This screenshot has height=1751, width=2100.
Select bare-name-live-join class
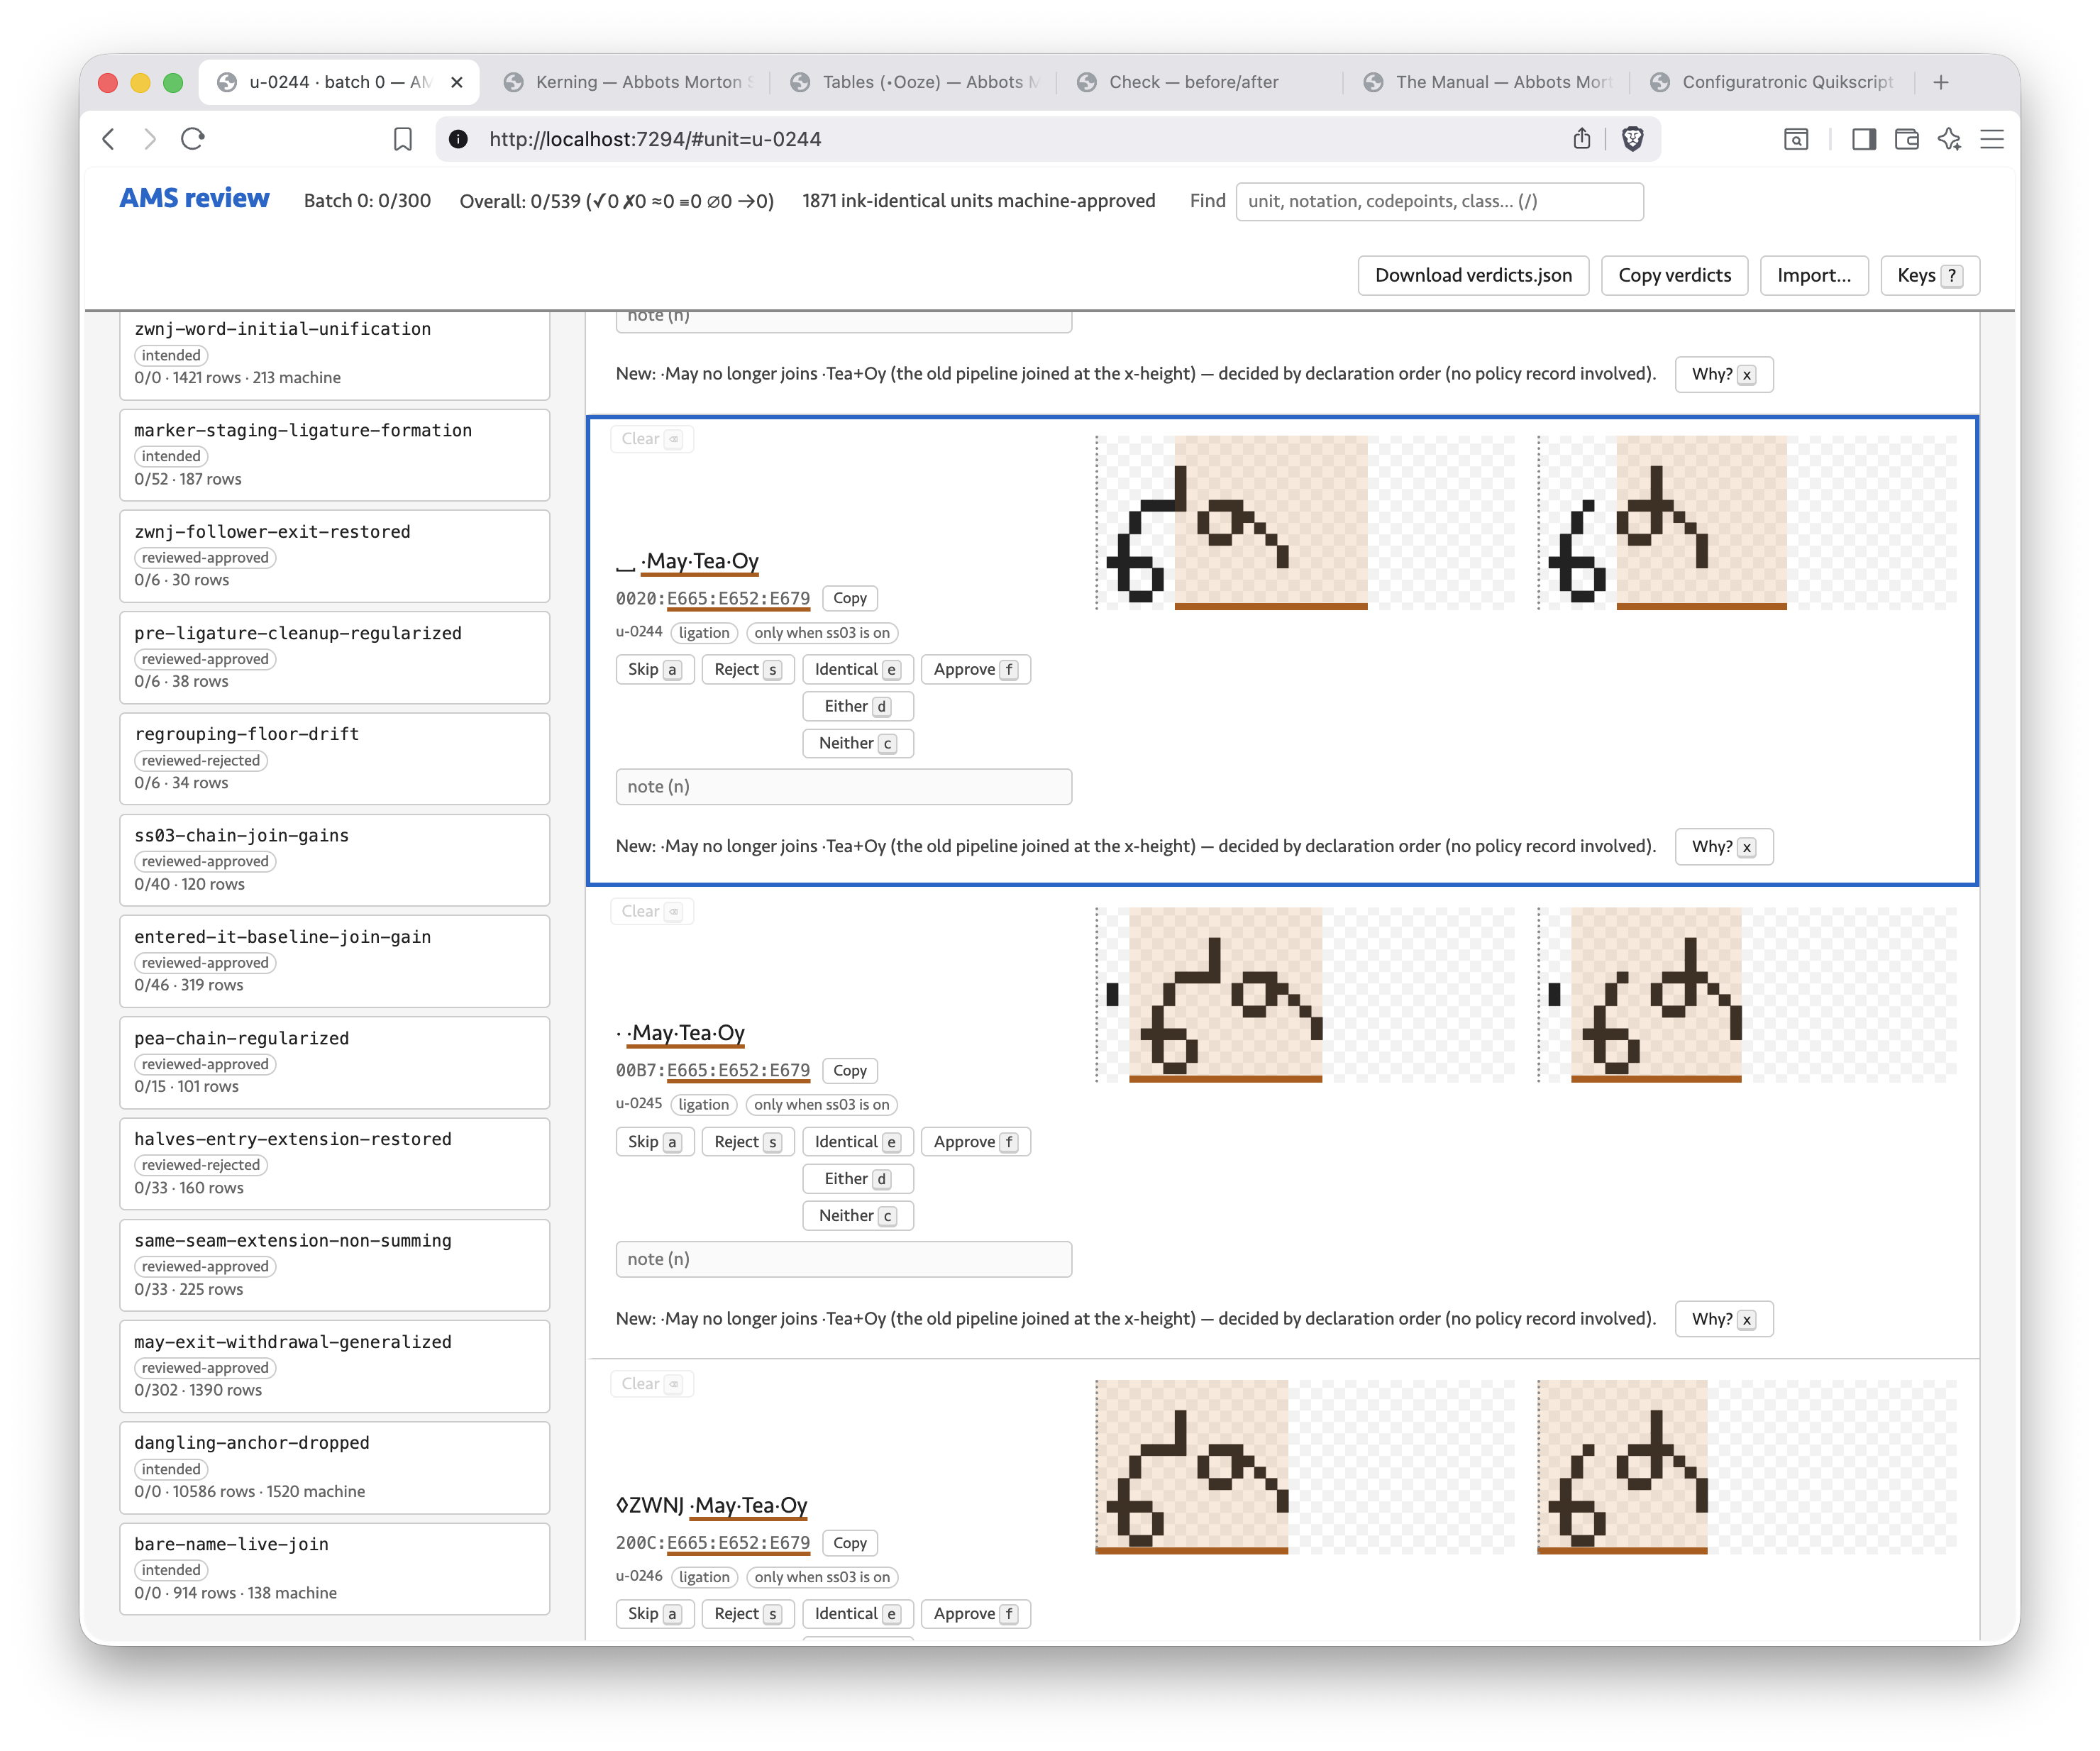334,1568
